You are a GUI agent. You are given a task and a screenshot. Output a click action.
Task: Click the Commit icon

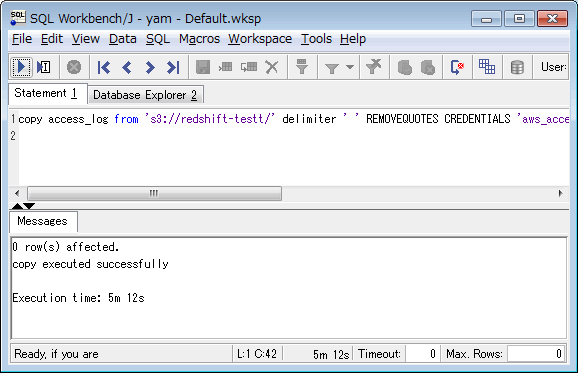pyautogui.click(x=405, y=67)
